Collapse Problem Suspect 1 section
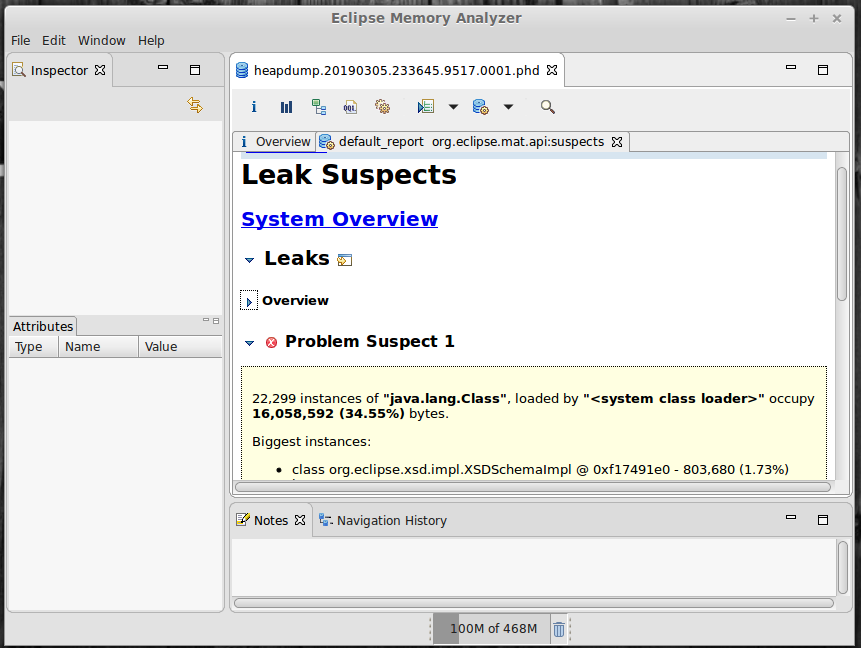The height and width of the screenshot is (648, 861). click(x=249, y=343)
